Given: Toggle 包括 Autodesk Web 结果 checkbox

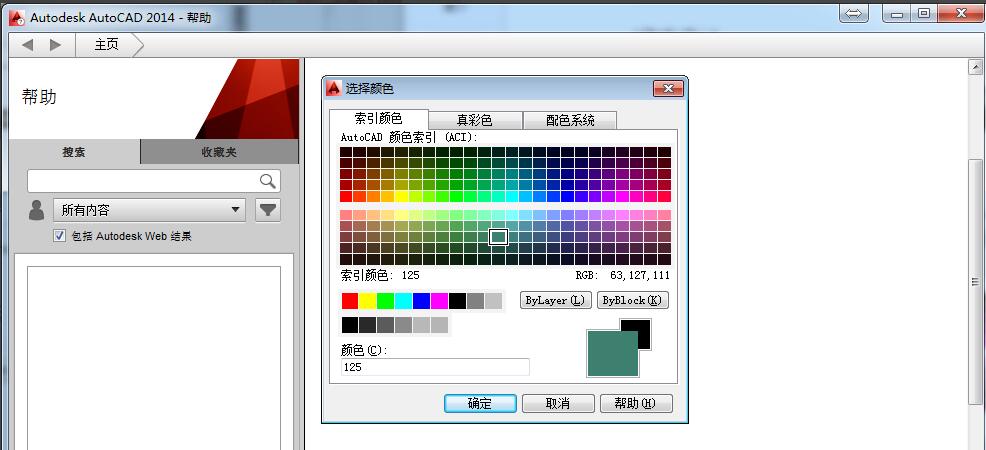Looking at the screenshot, I should [60, 236].
